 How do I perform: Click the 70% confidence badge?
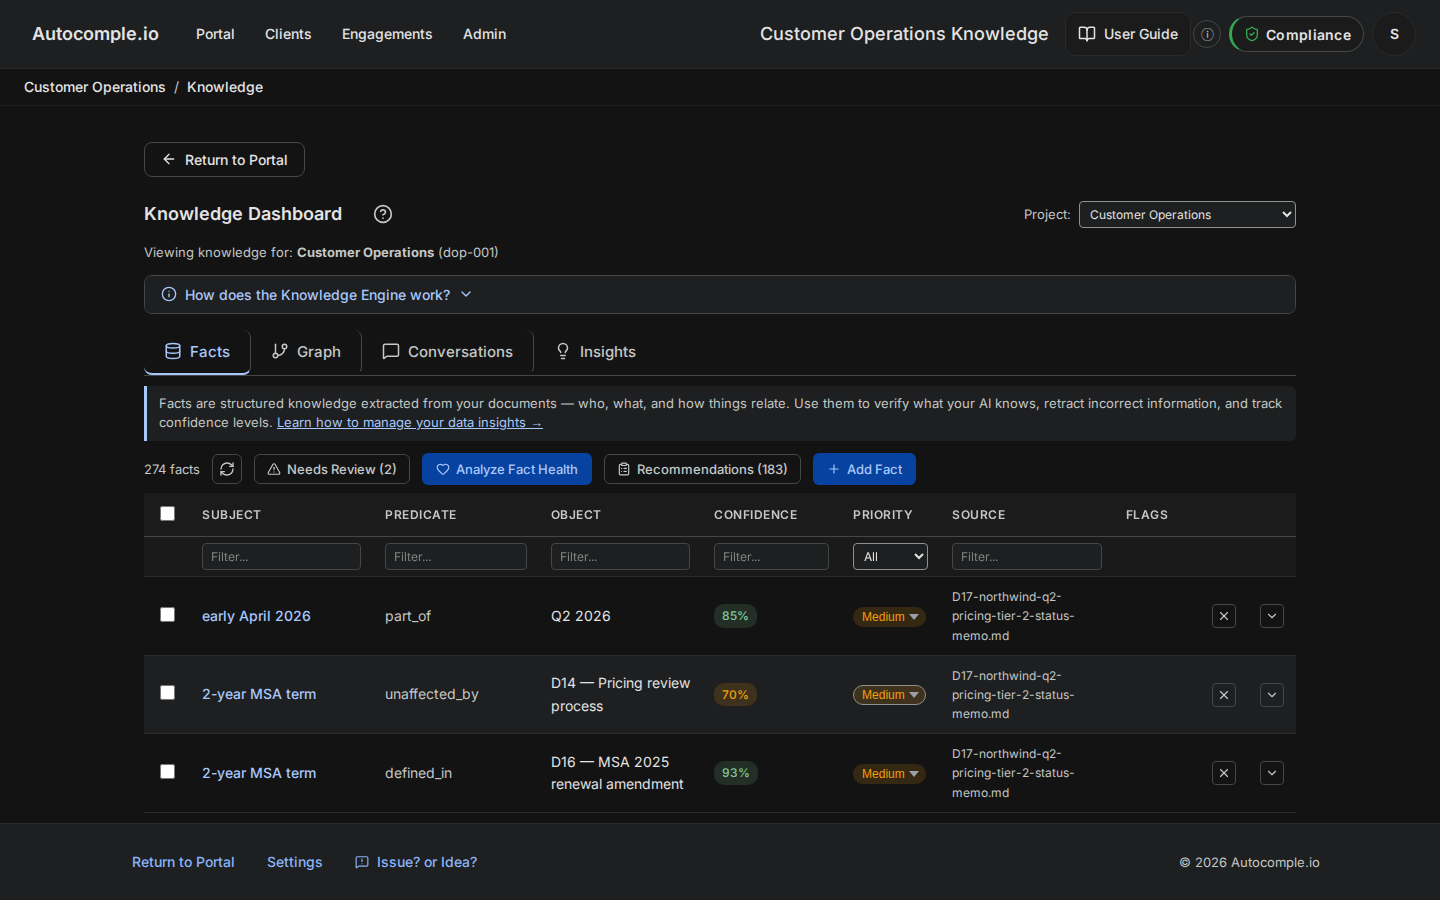point(735,695)
